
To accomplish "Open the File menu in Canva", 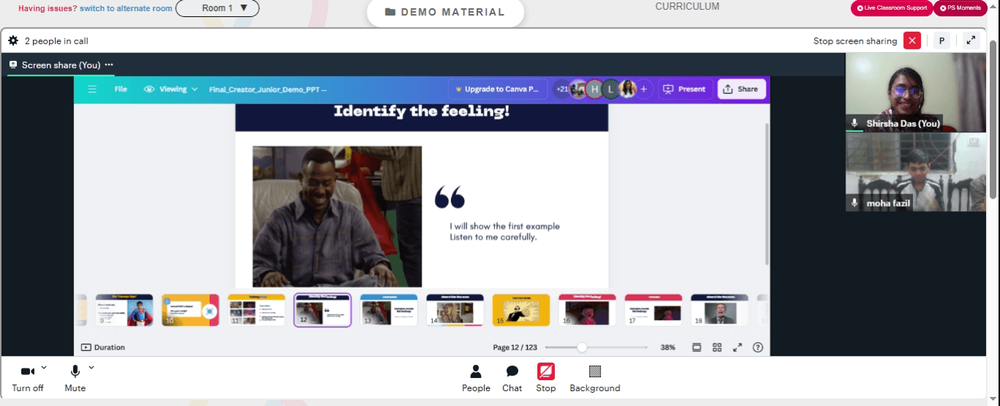I will (121, 89).
